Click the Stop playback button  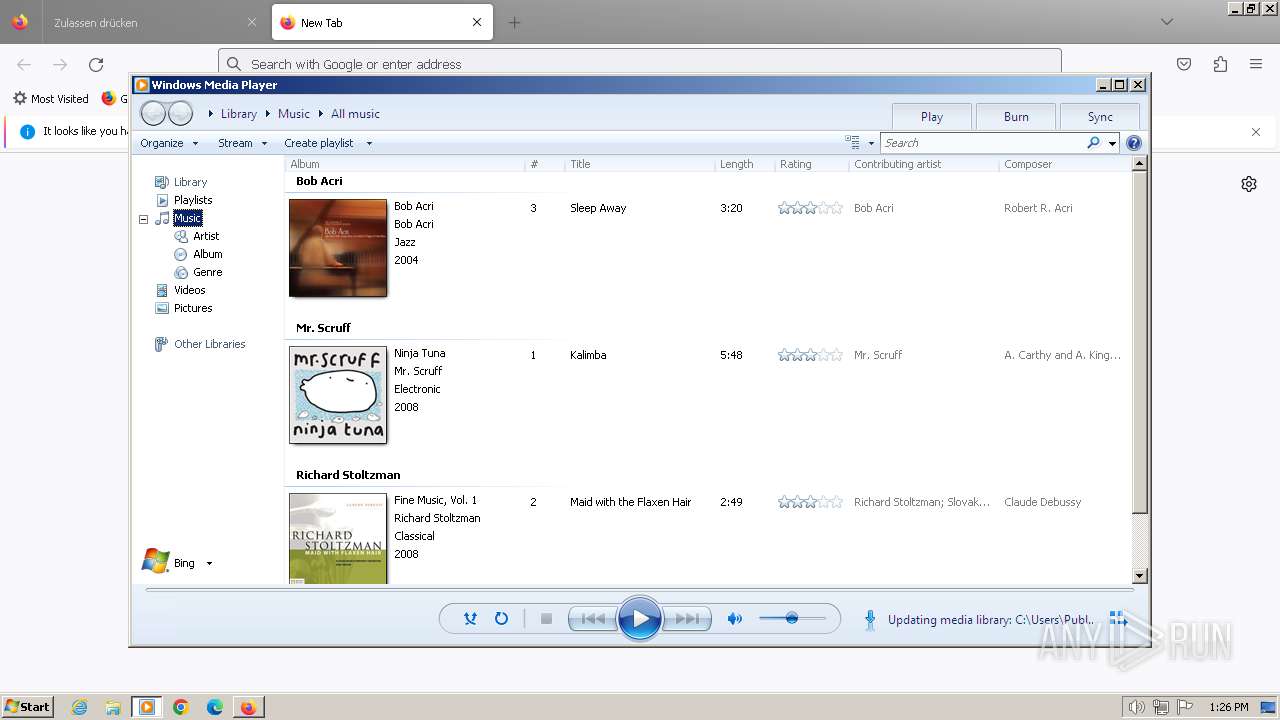click(x=546, y=619)
